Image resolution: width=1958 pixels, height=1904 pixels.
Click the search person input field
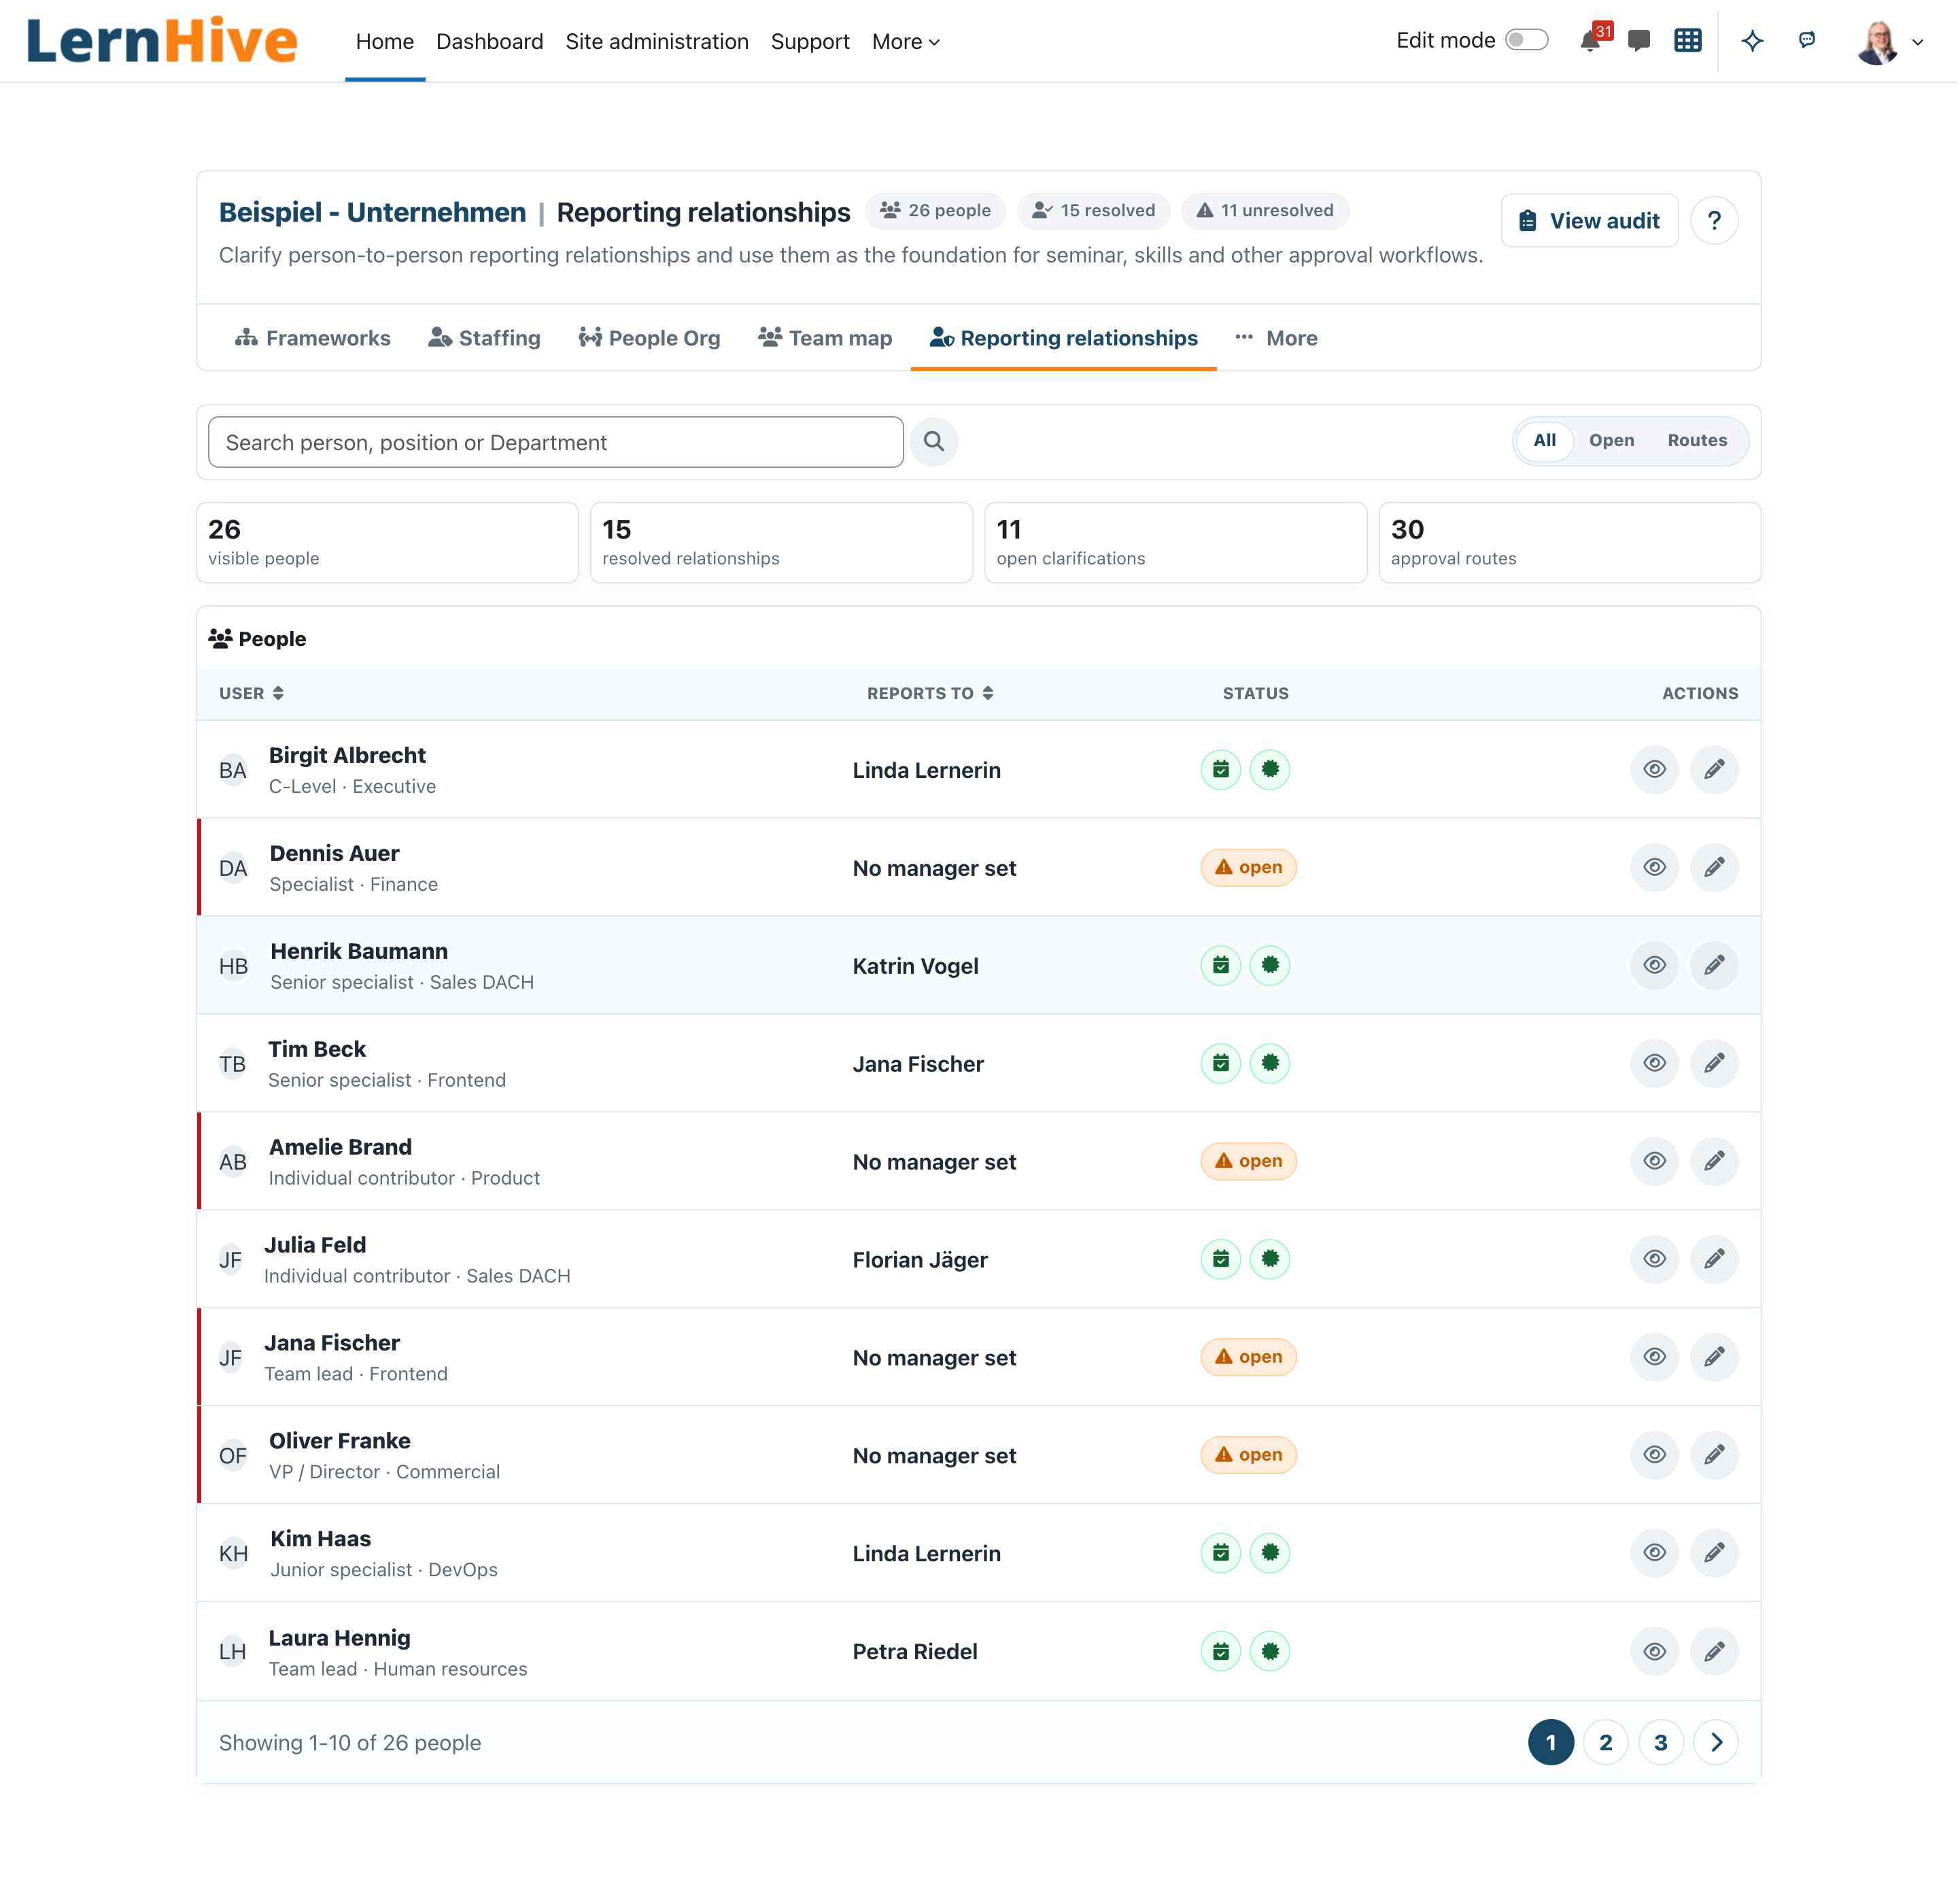(x=555, y=442)
